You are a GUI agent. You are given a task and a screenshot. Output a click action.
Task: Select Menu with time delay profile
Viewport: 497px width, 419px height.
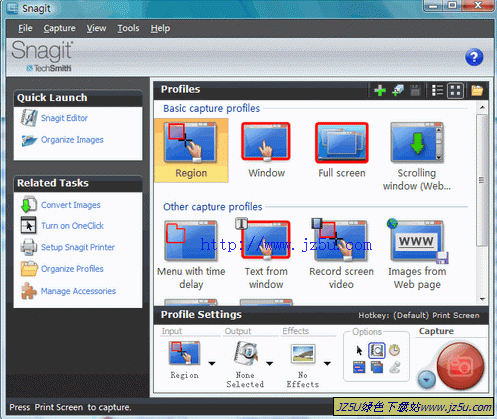[x=191, y=255]
